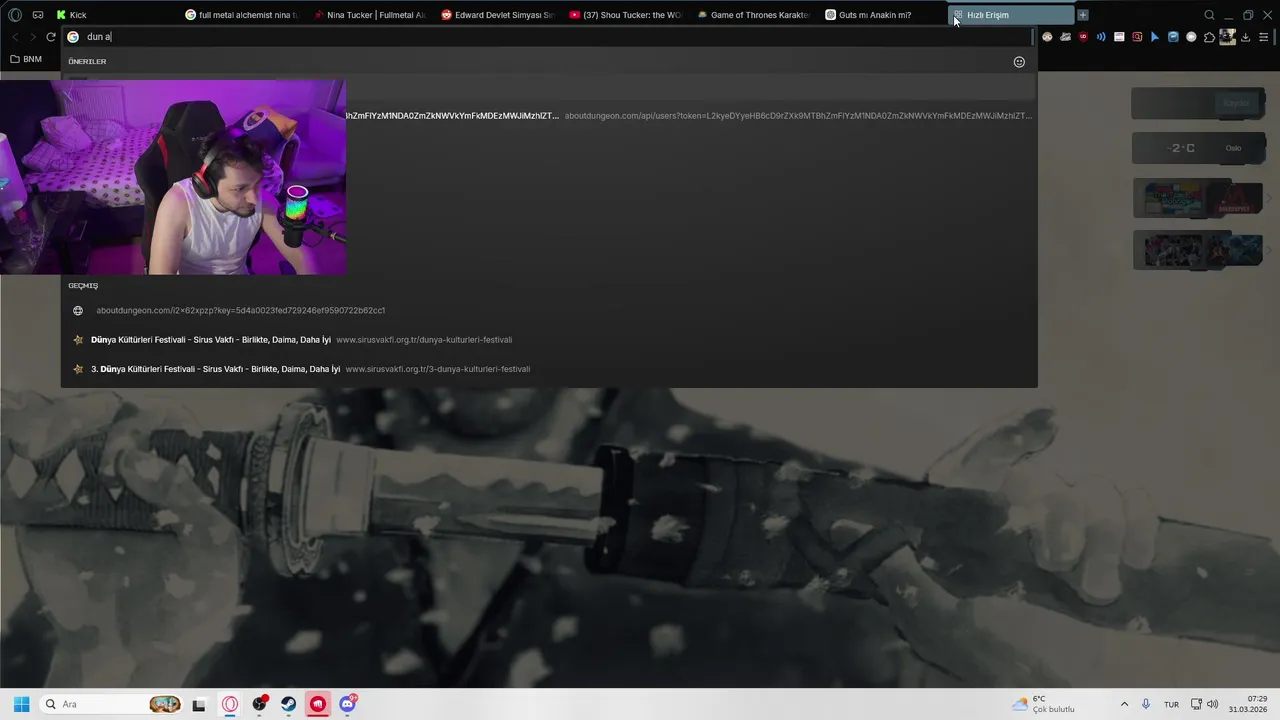Go back with the back arrow
Image resolution: width=1280 pixels, height=720 pixels.
click(x=15, y=37)
